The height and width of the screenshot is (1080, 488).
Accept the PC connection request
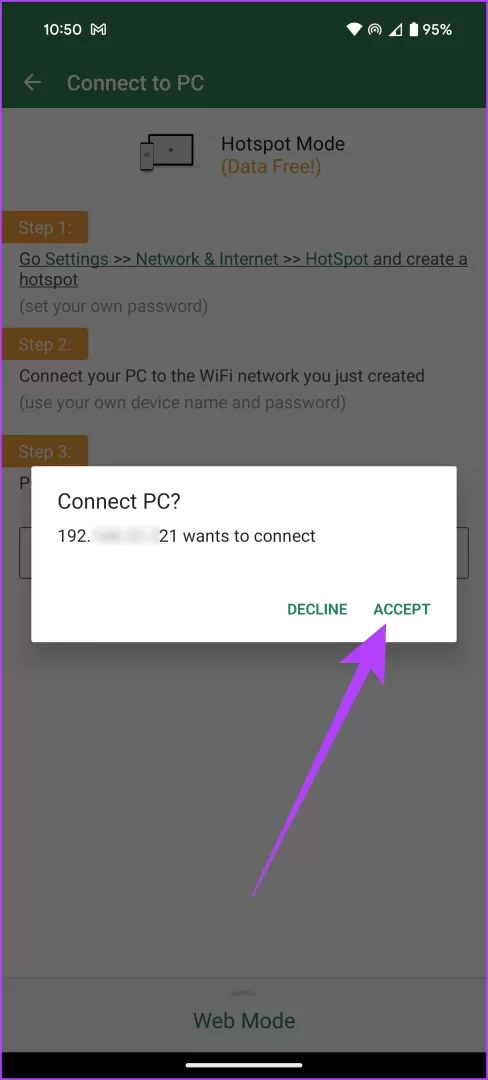[402, 610]
